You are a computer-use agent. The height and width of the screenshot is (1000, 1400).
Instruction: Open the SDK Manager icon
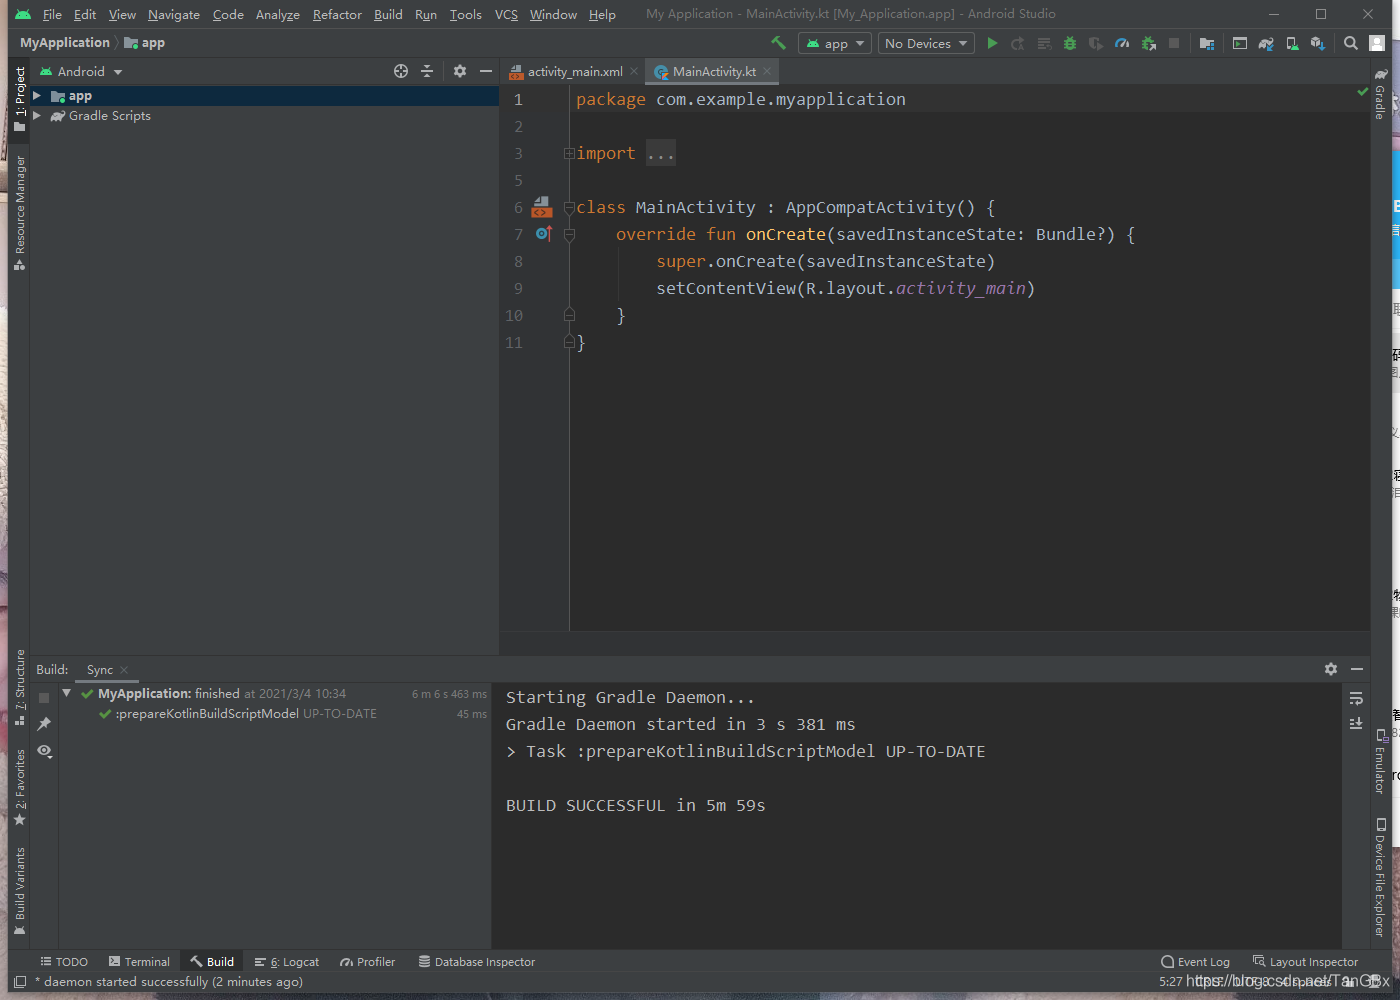[x=1318, y=43]
